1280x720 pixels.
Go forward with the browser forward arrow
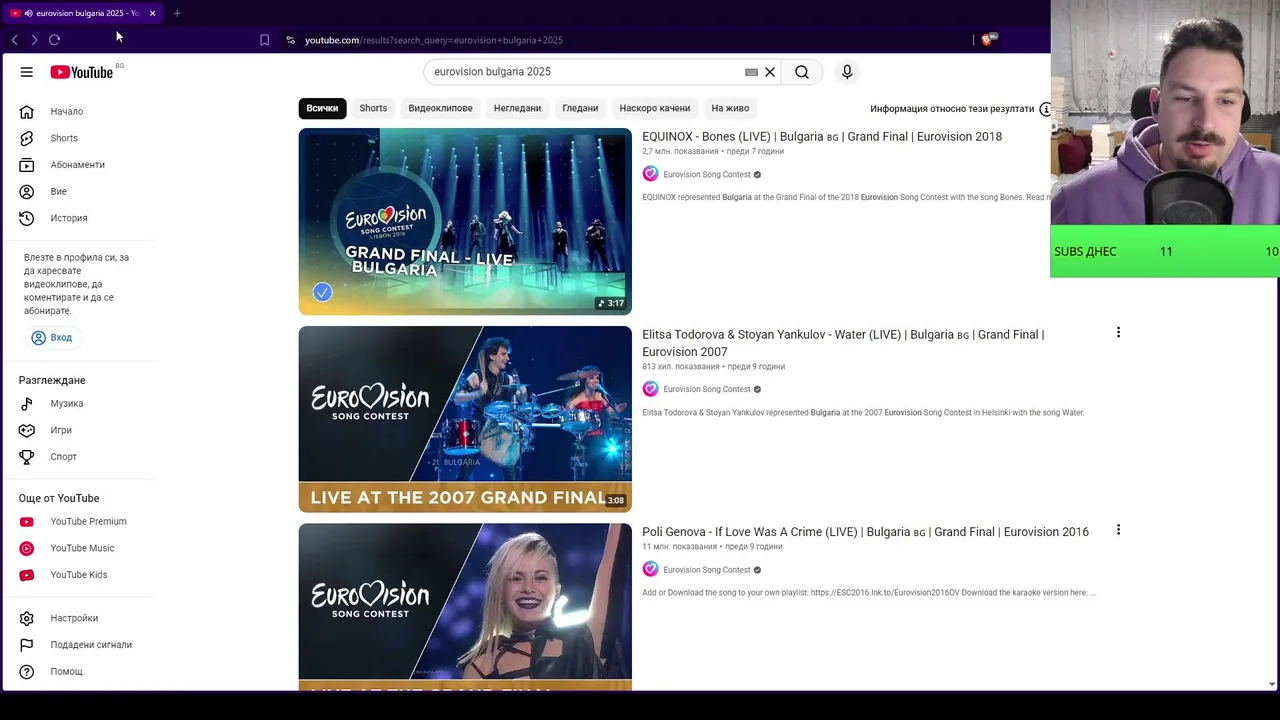click(34, 40)
